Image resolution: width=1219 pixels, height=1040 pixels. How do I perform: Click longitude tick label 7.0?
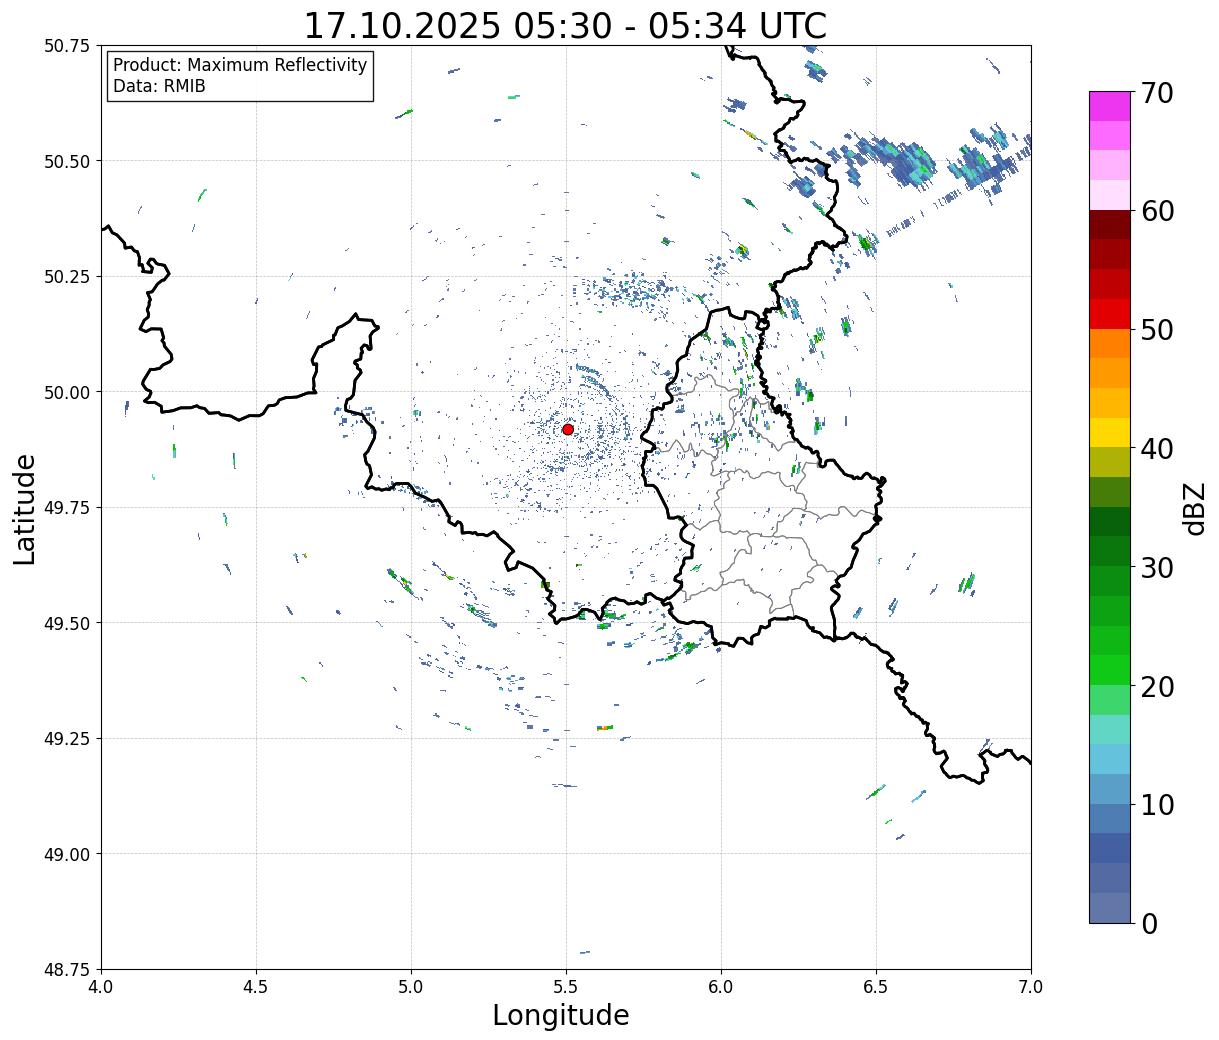point(1031,987)
